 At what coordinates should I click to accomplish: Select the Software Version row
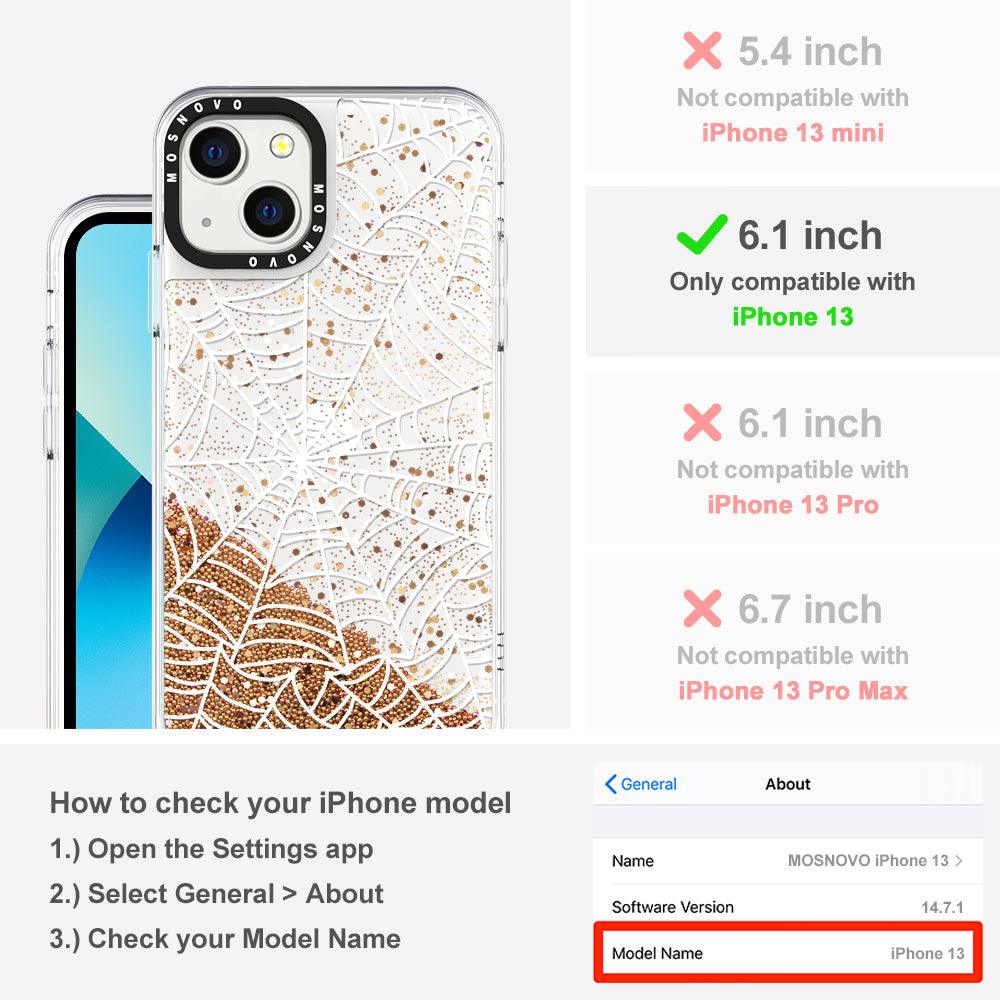point(788,907)
